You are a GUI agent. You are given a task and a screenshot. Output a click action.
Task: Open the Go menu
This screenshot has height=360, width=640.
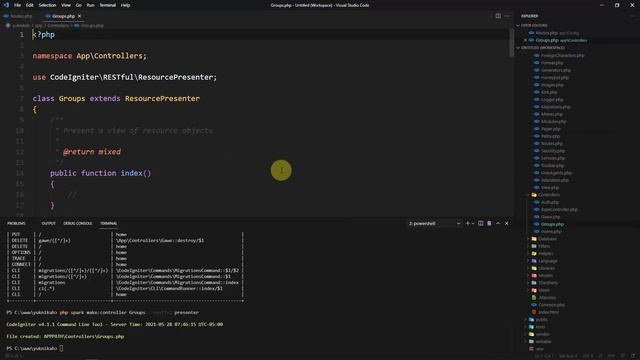pyautogui.click(x=79, y=5)
